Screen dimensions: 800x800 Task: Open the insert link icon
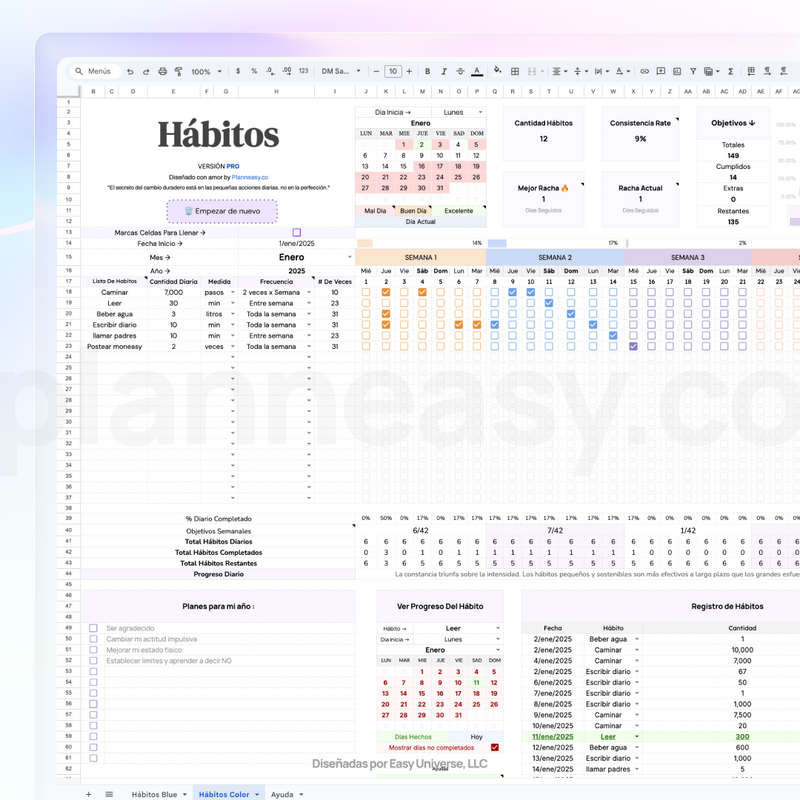click(x=645, y=71)
